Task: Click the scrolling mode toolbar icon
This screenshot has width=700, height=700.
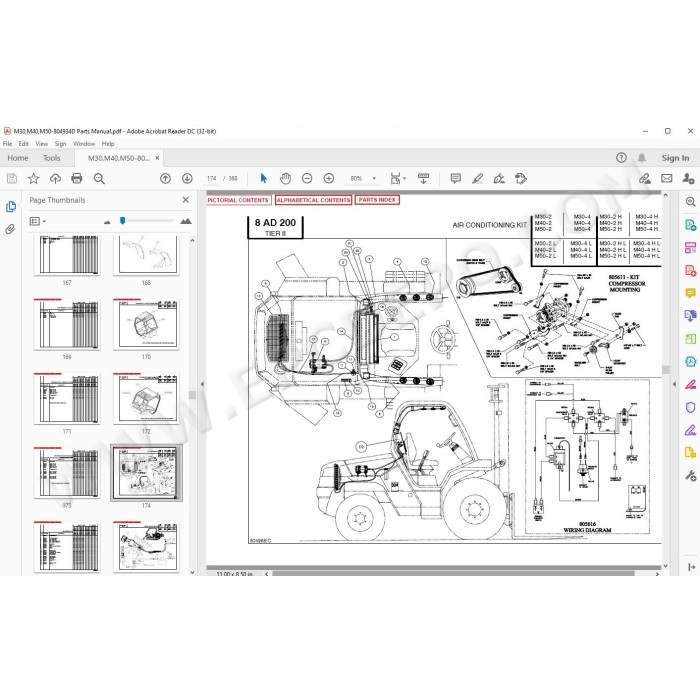Action: coord(423,179)
